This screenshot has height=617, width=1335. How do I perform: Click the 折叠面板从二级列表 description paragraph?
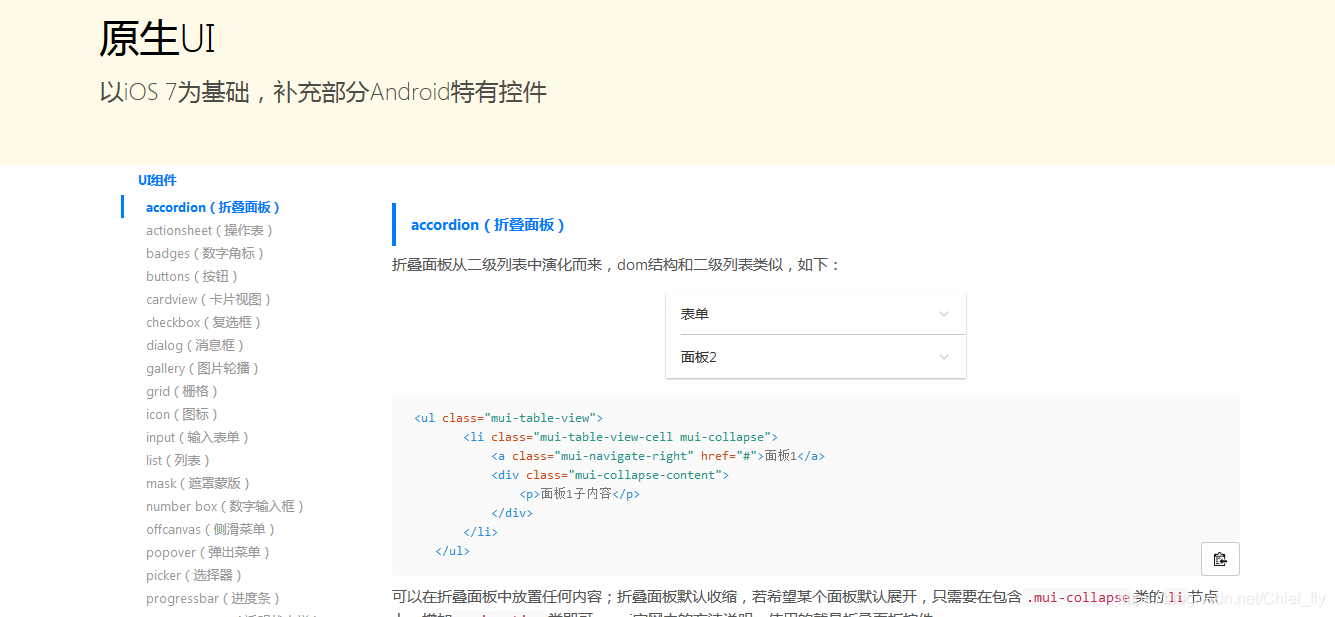(617, 265)
